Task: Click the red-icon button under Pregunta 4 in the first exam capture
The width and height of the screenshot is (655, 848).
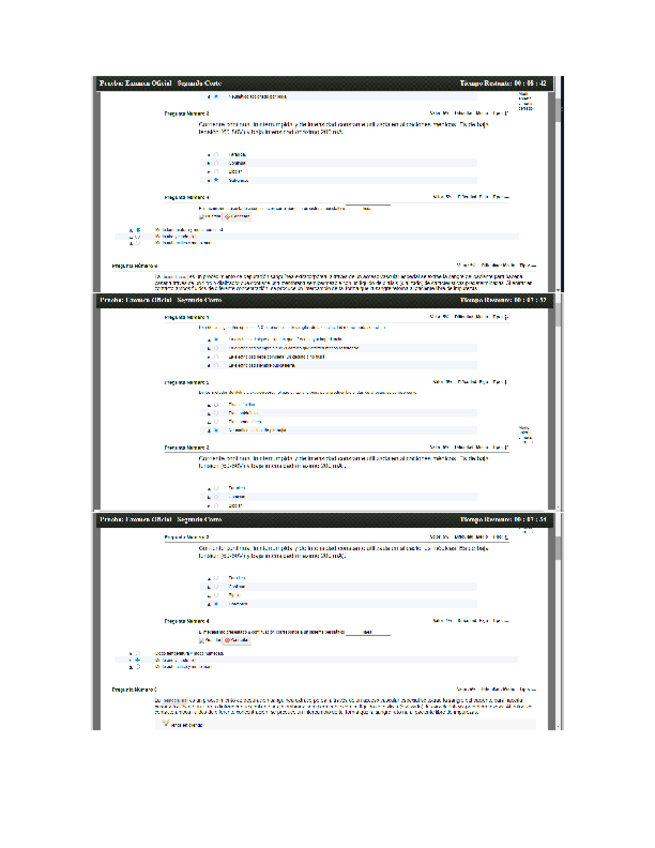Action: 237,216
